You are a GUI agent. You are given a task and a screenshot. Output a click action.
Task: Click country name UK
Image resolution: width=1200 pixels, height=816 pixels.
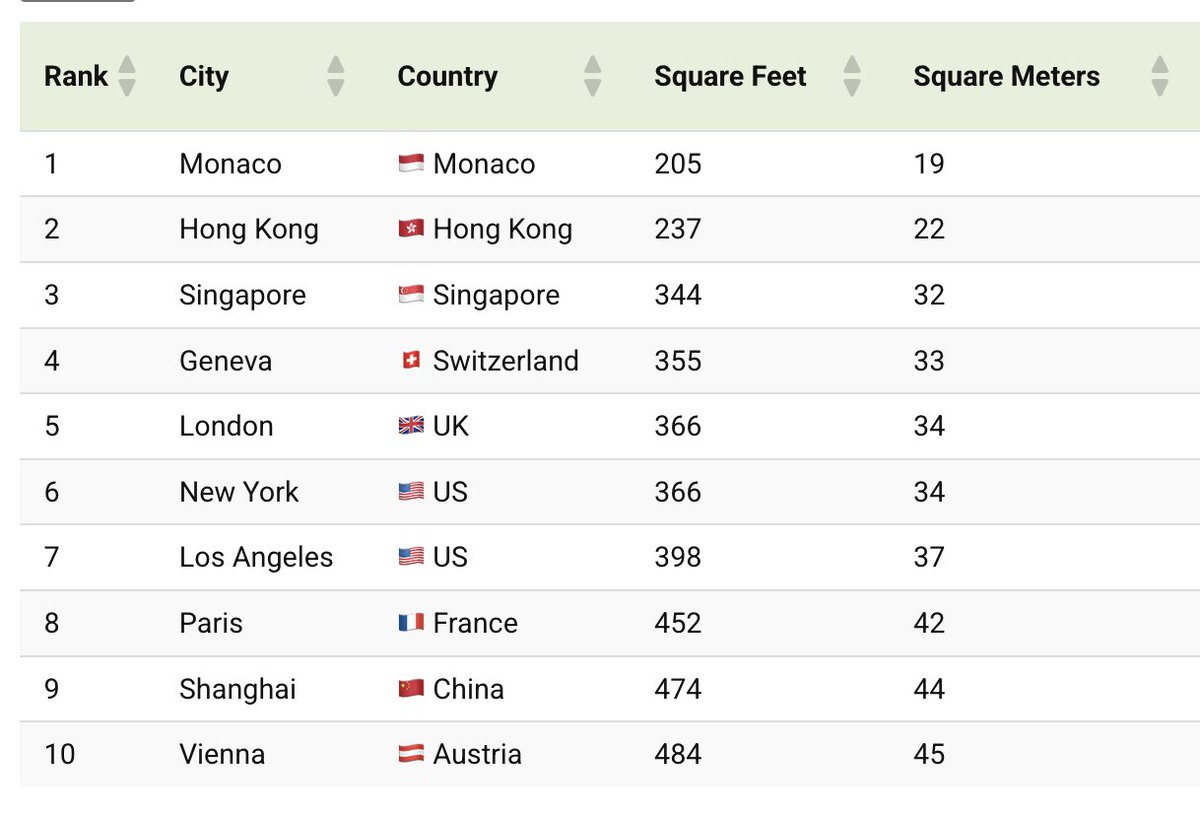(x=451, y=426)
